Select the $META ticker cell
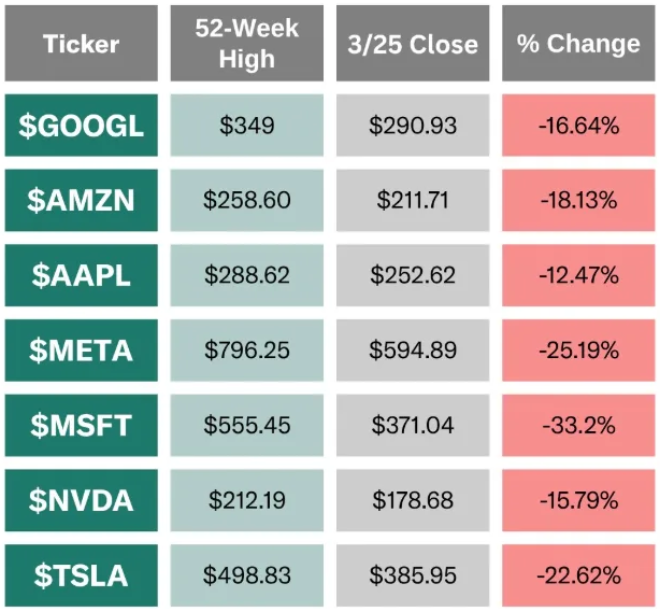The image size is (660, 609). 81,350
